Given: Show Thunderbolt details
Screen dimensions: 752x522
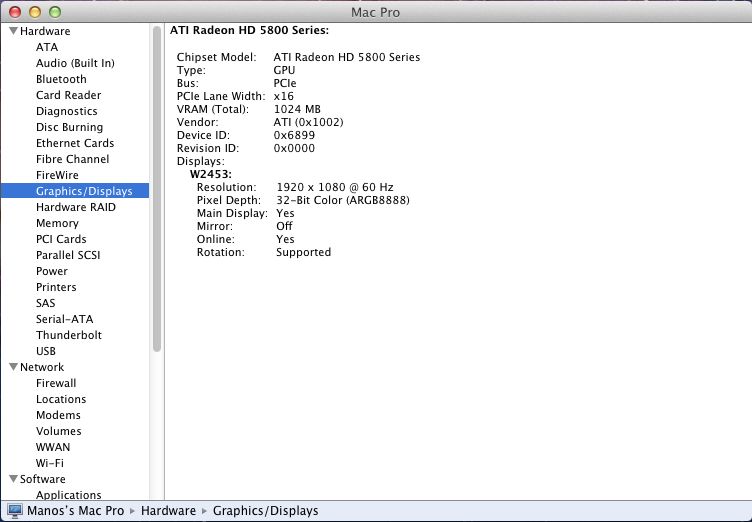Looking at the screenshot, I should click(x=69, y=335).
